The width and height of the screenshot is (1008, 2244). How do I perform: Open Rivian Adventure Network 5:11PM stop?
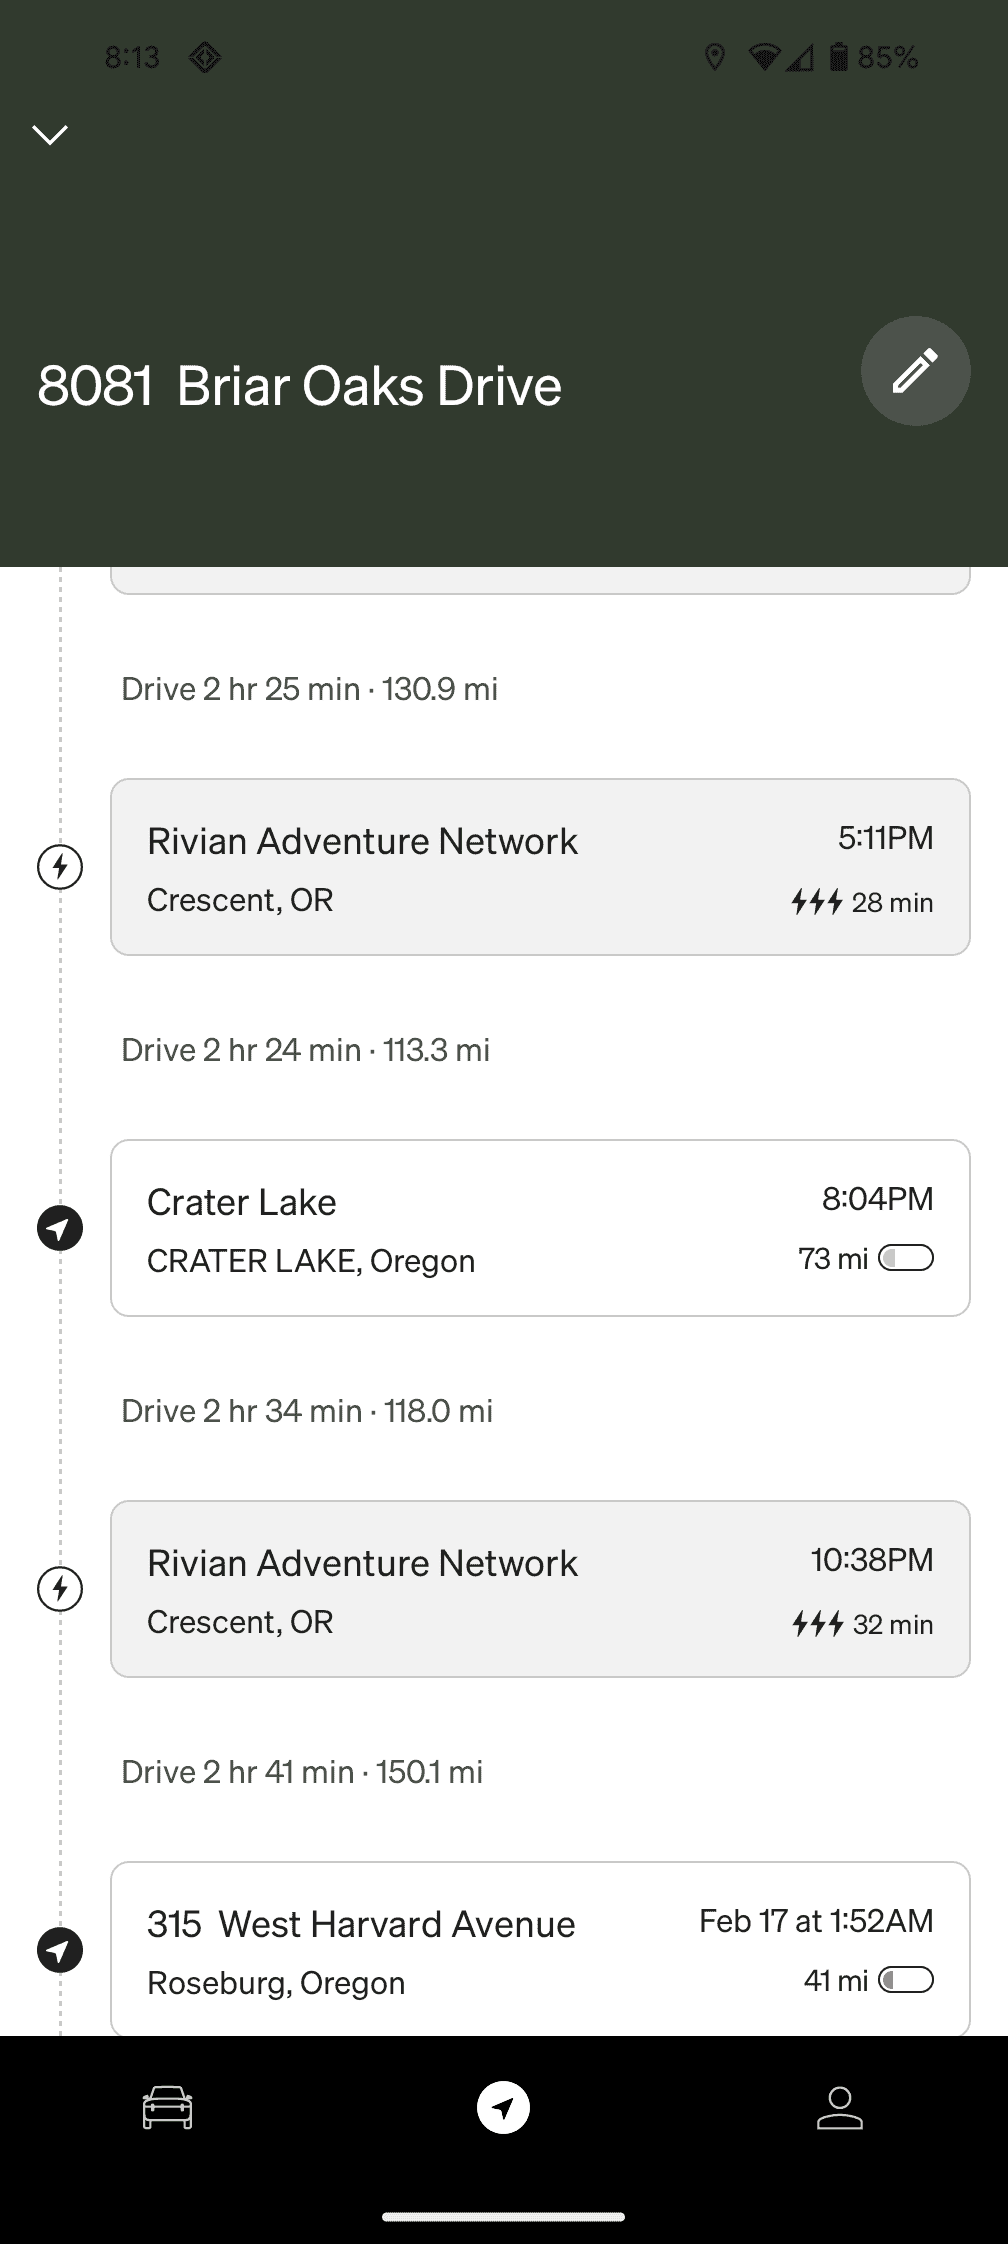click(x=540, y=867)
